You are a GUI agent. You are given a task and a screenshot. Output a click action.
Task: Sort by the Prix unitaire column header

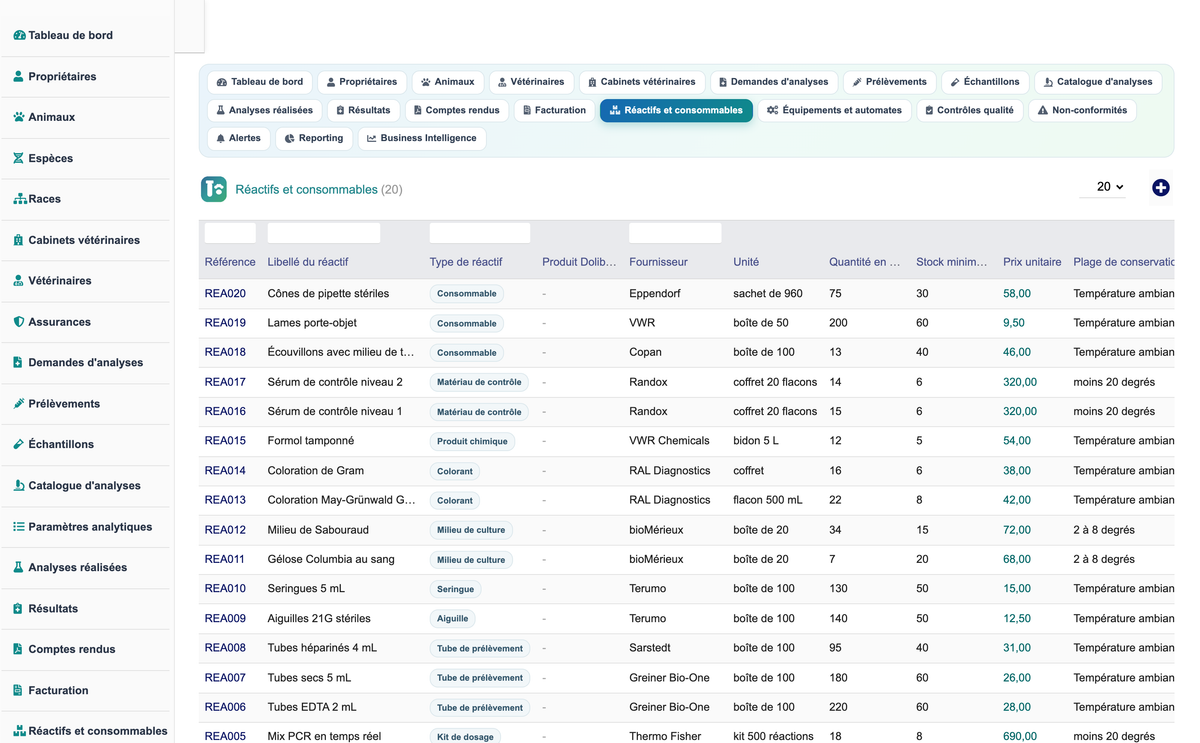pos(1032,262)
